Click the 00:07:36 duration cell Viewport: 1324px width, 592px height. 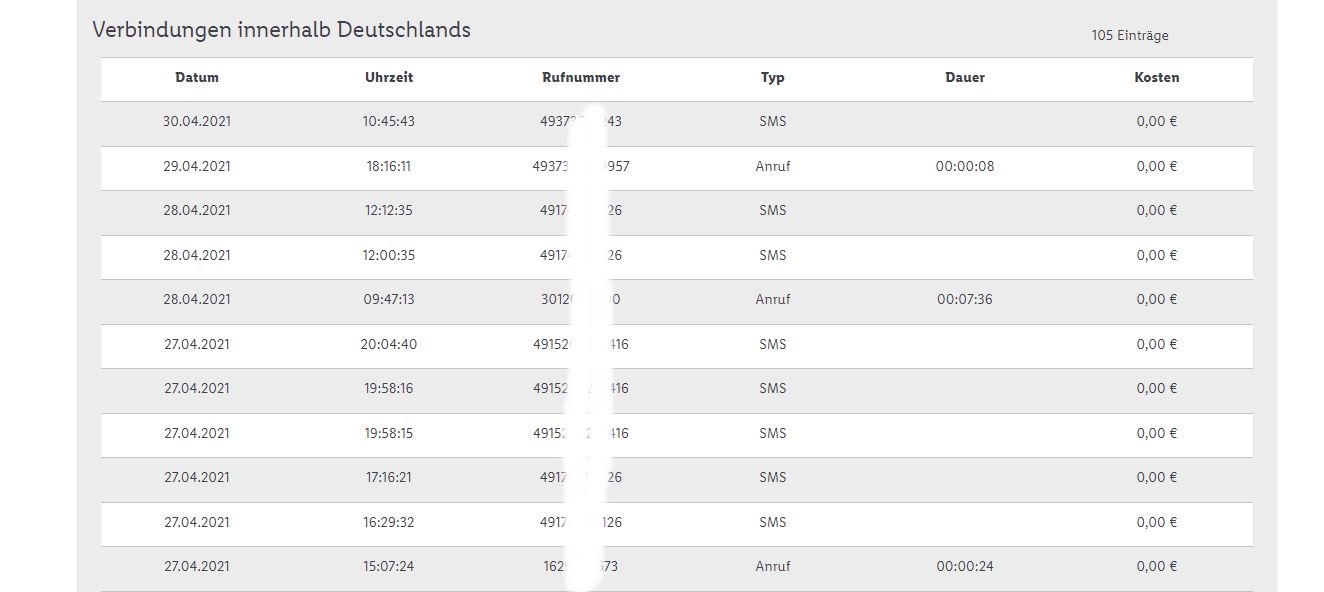point(965,300)
